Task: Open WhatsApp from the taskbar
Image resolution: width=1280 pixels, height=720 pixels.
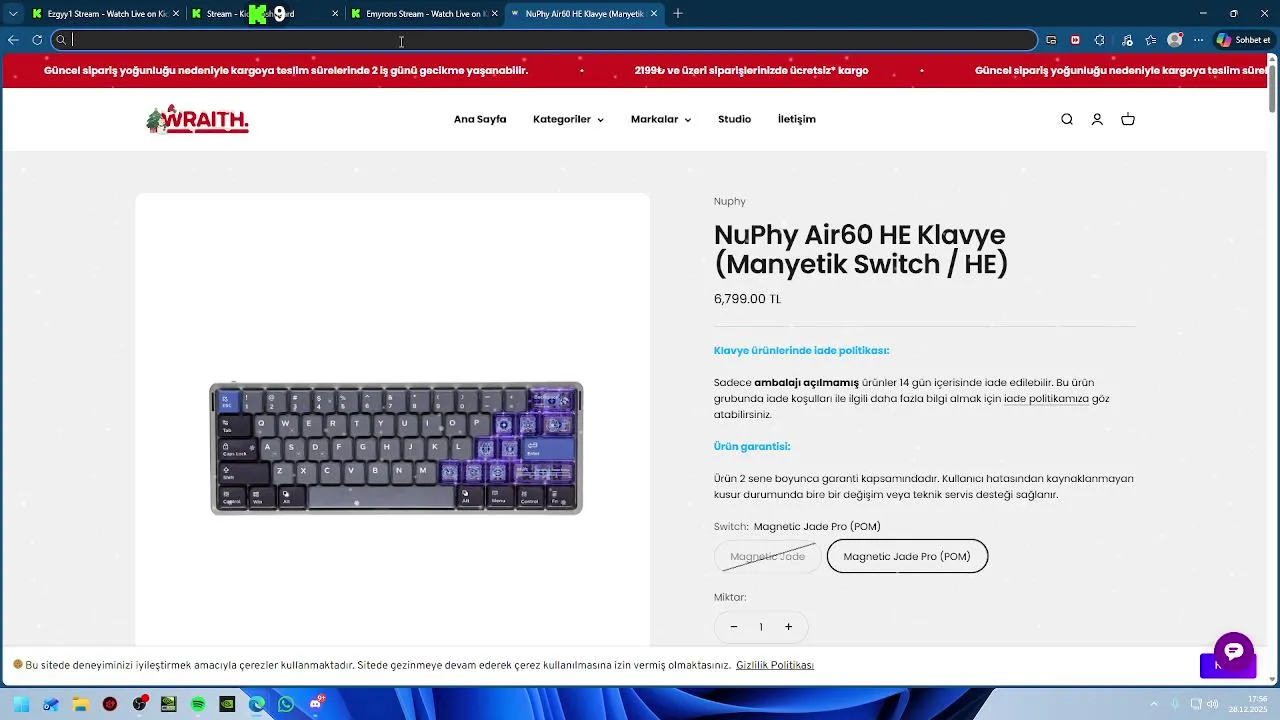Action: (x=286, y=704)
